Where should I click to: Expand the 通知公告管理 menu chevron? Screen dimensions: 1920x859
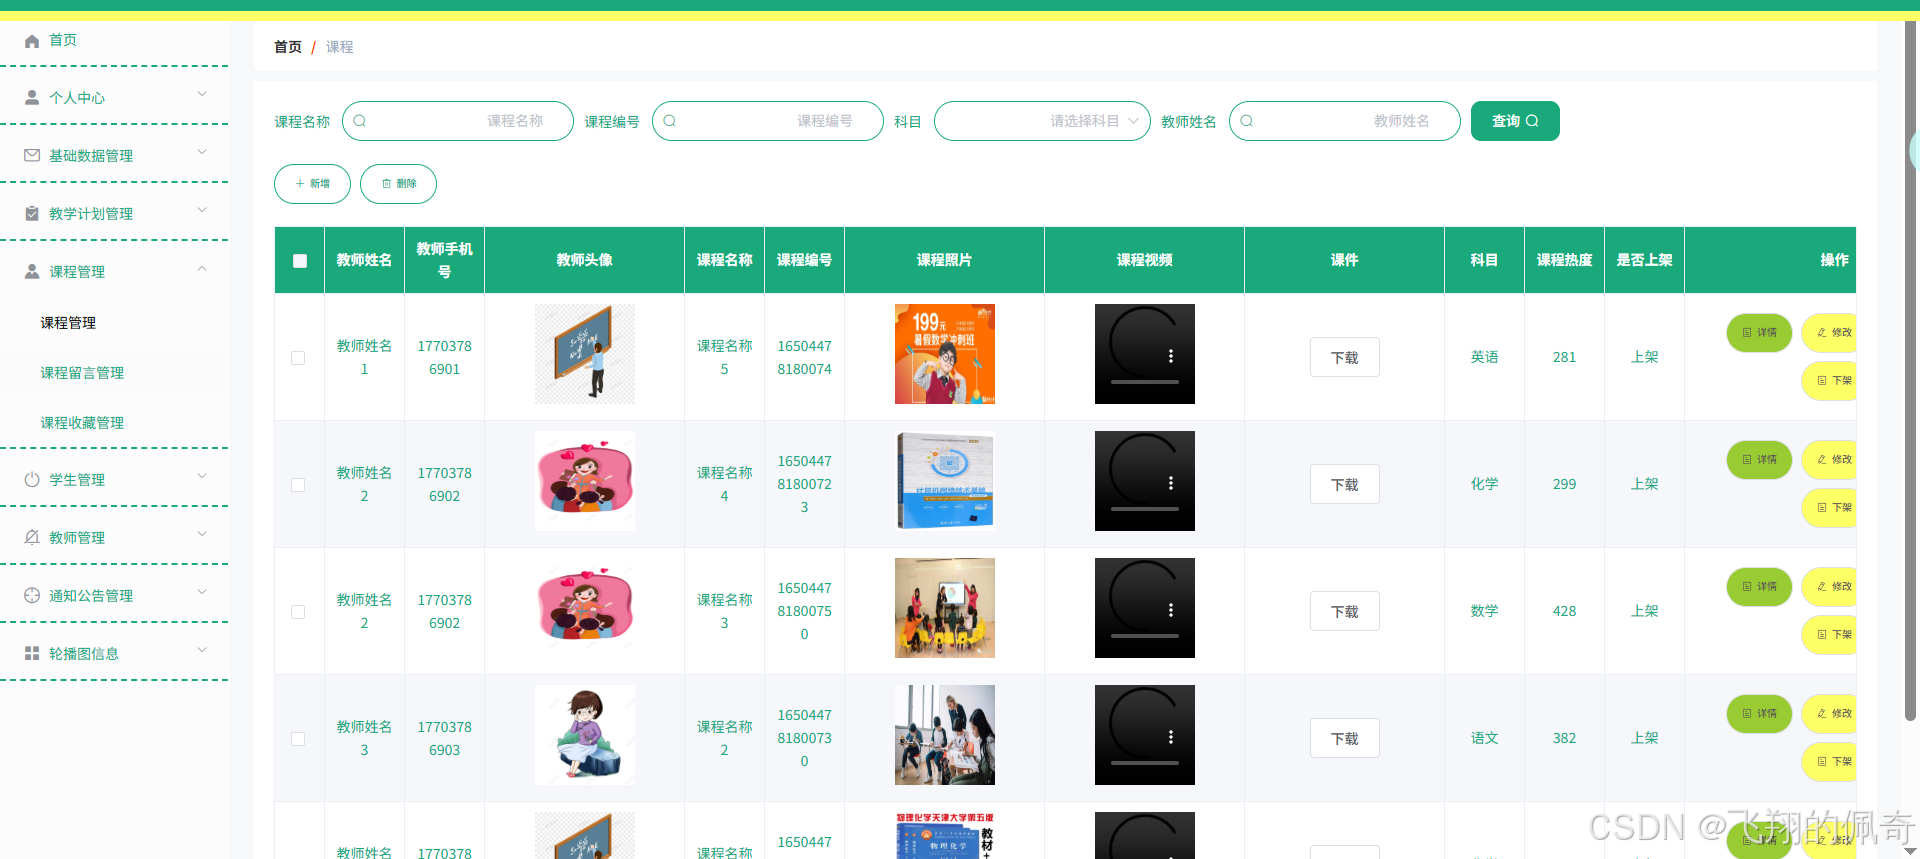pos(202,592)
